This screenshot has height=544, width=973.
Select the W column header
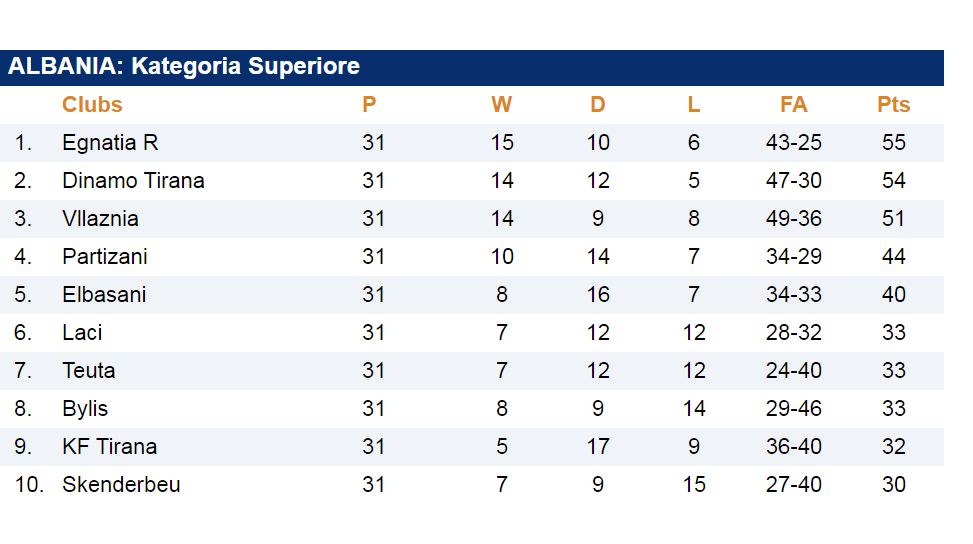pyautogui.click(x=501, y=105)
